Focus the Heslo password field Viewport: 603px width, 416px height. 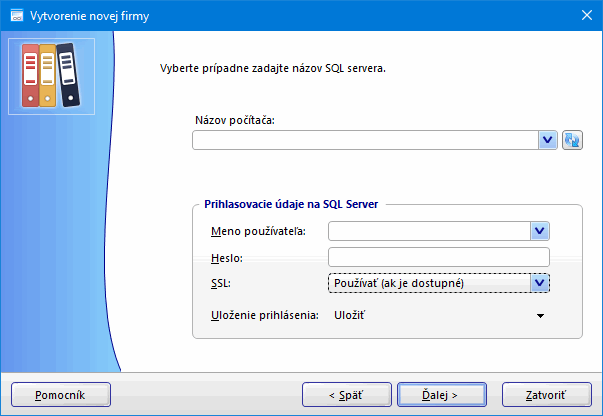click(439, 258)
